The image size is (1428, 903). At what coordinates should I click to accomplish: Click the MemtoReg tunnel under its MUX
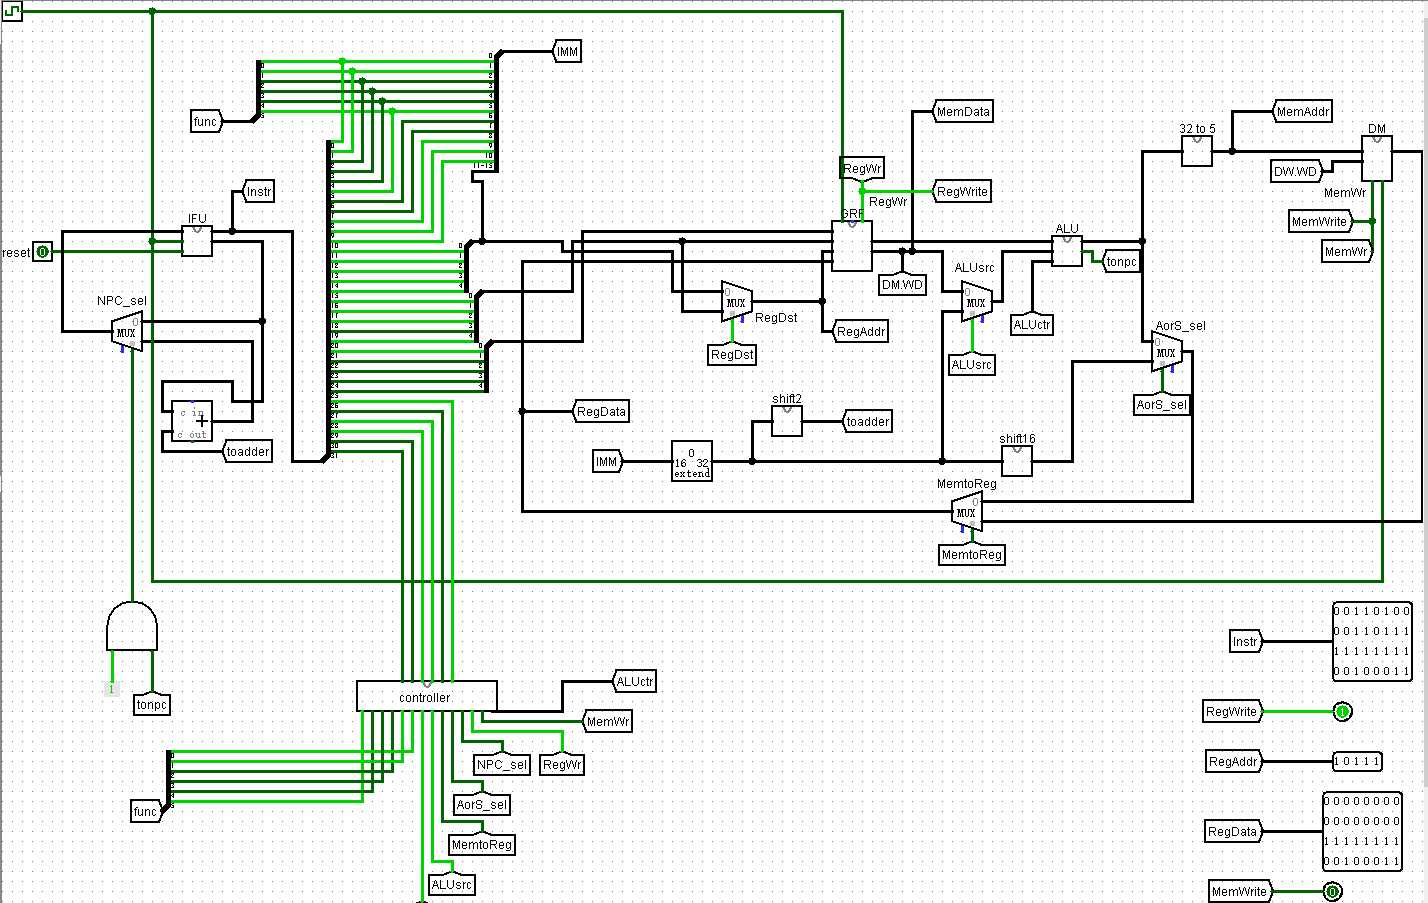(x=972, y=555)
